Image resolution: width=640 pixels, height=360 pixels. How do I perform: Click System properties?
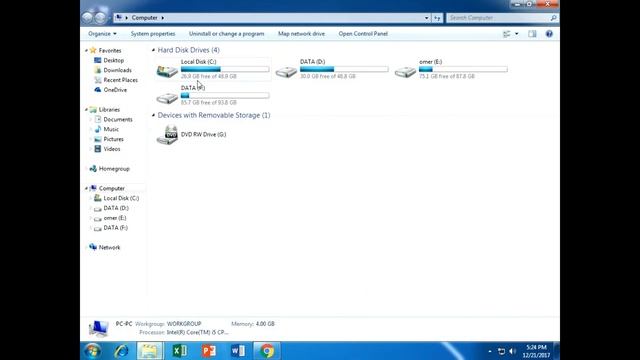pos(153,34)
